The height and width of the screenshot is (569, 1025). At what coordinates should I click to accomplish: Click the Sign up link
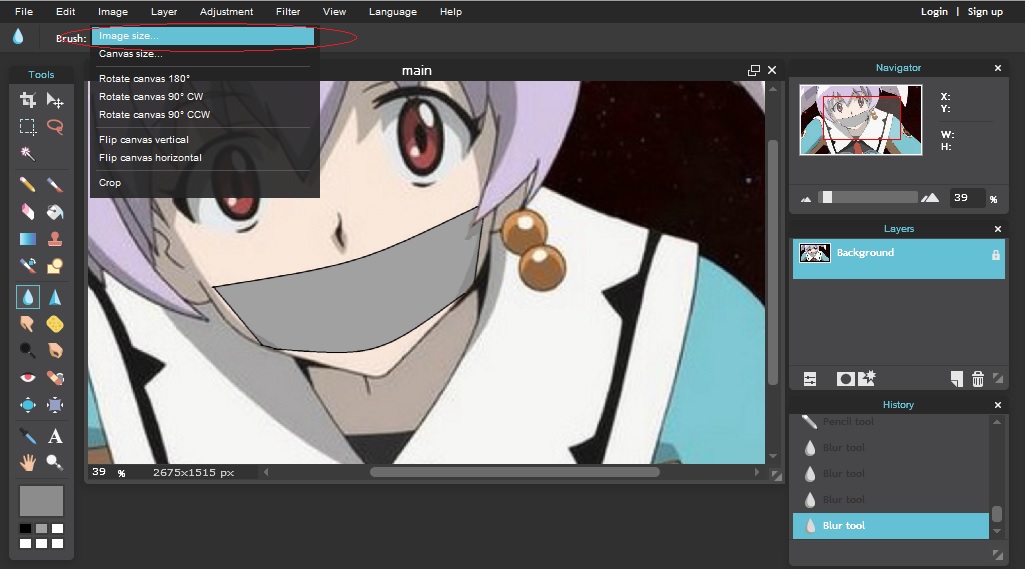pos(985,11)
